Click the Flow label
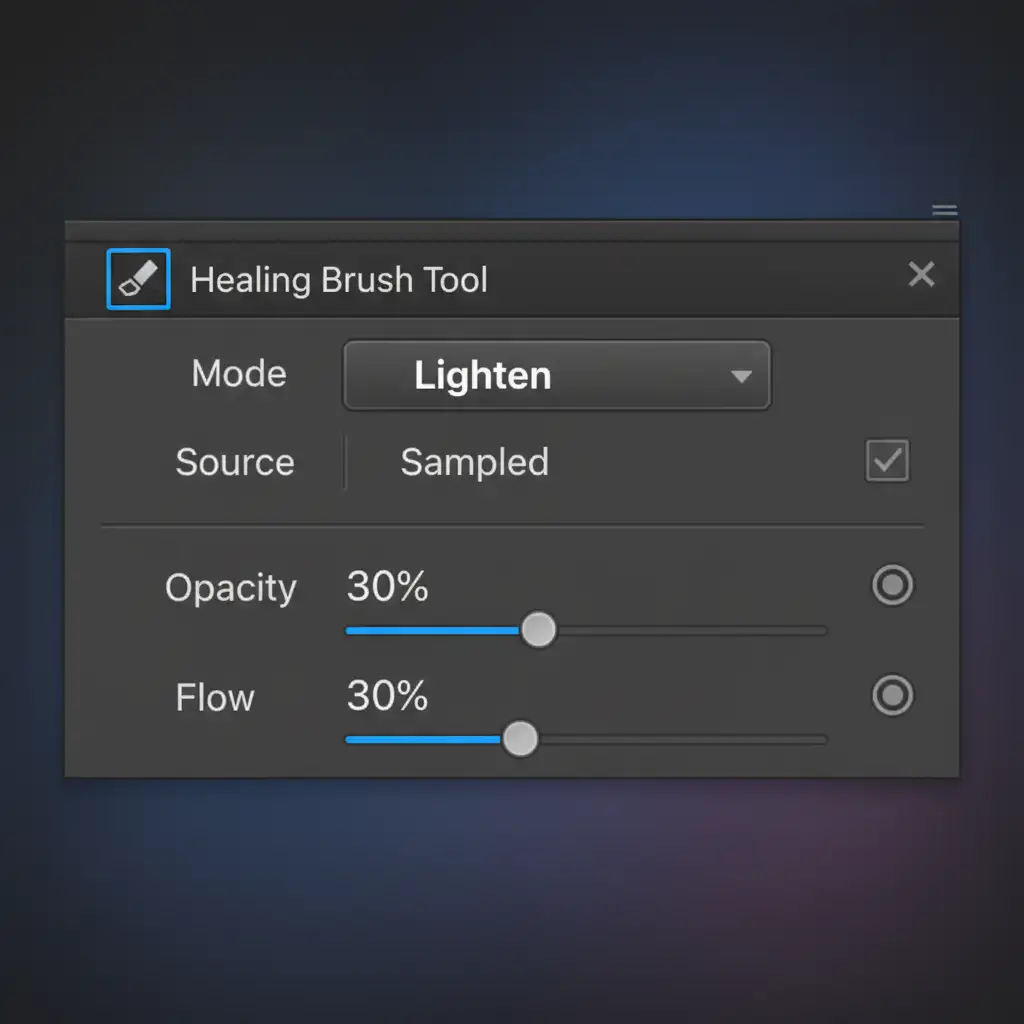The image size is (1024, 1024). tap(215, 696)
